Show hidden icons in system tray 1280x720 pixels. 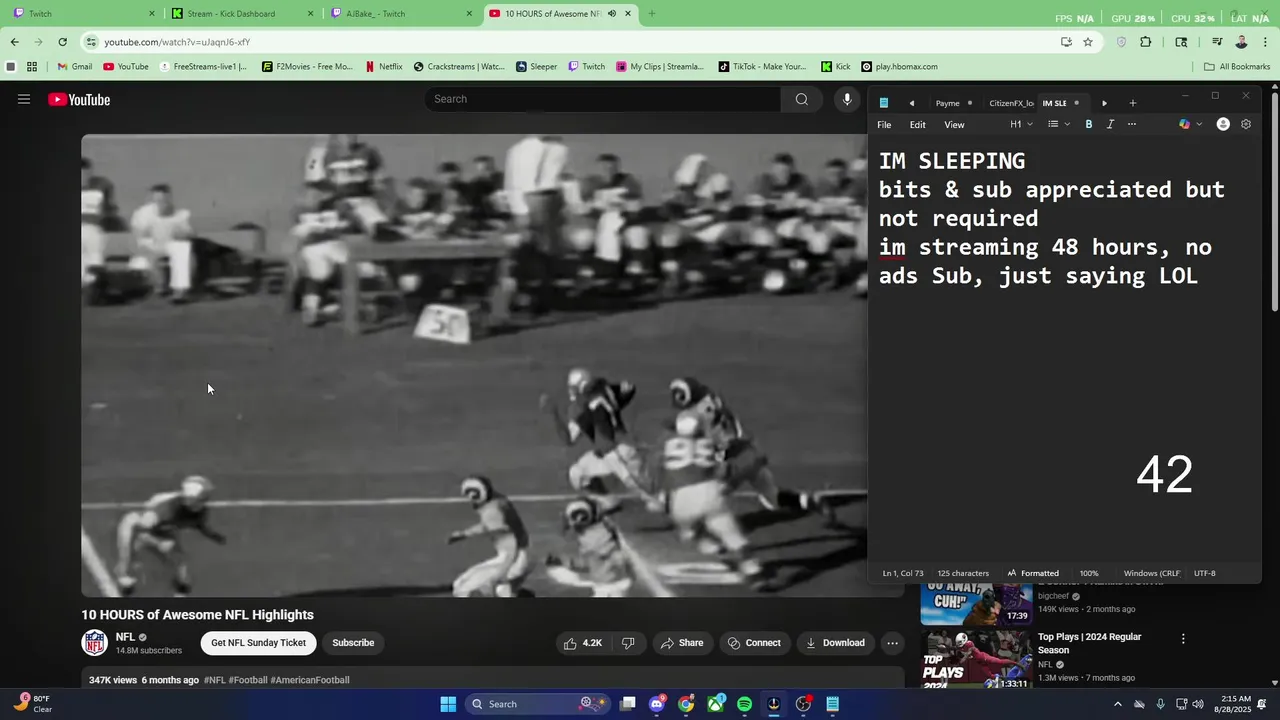click(1118, 704)
